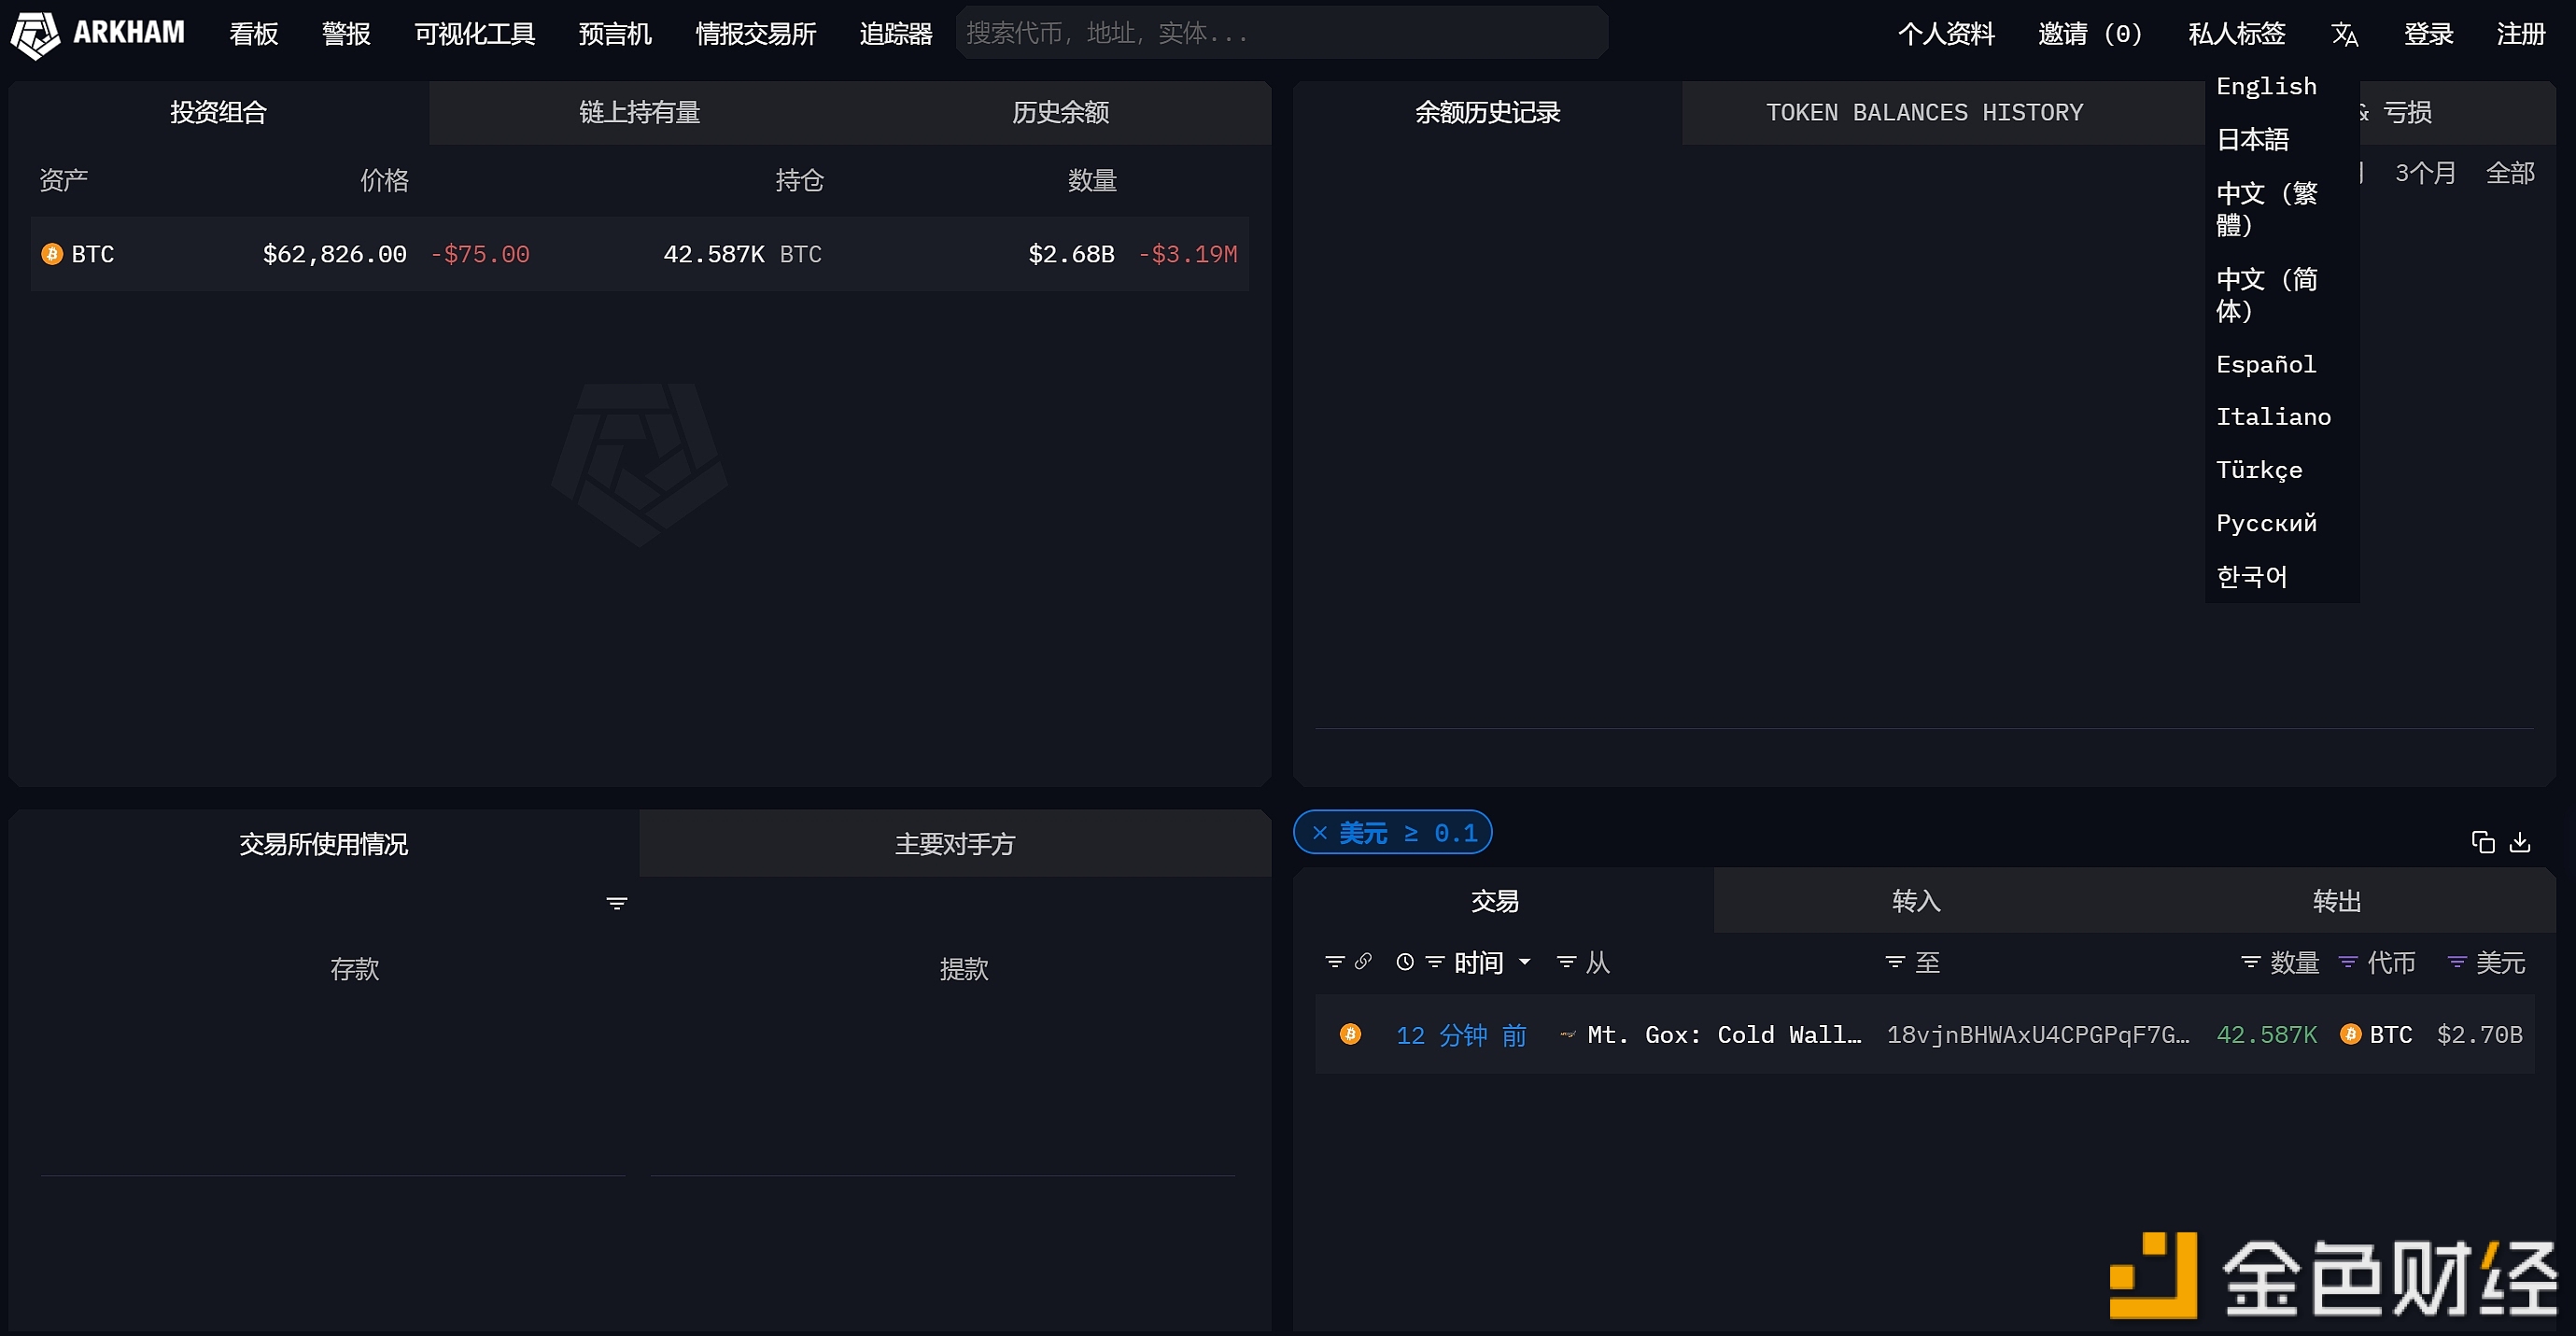Click the Arkham logo icon
This screenshot has width=2576, height=1336.
point(35,35)
